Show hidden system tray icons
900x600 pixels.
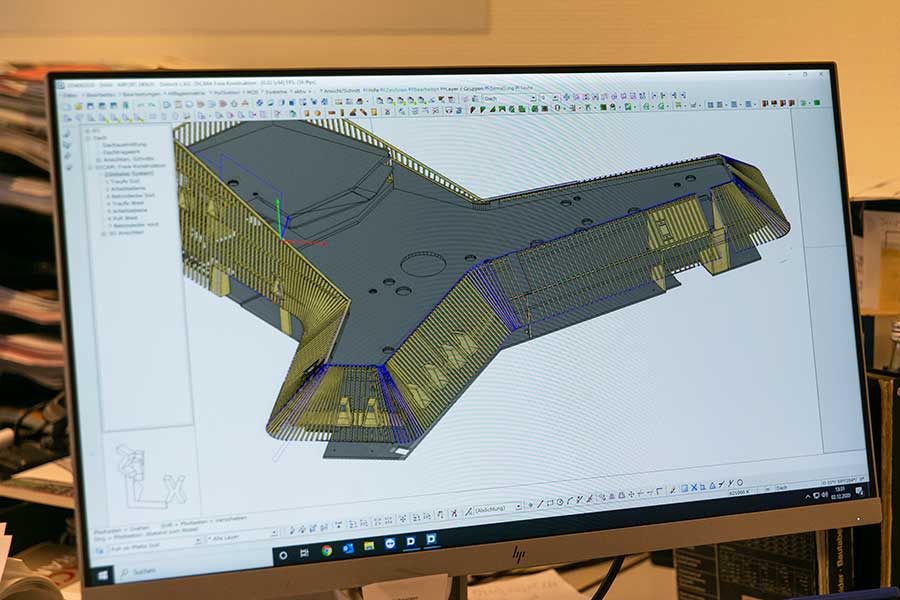(x=808, y=496)
